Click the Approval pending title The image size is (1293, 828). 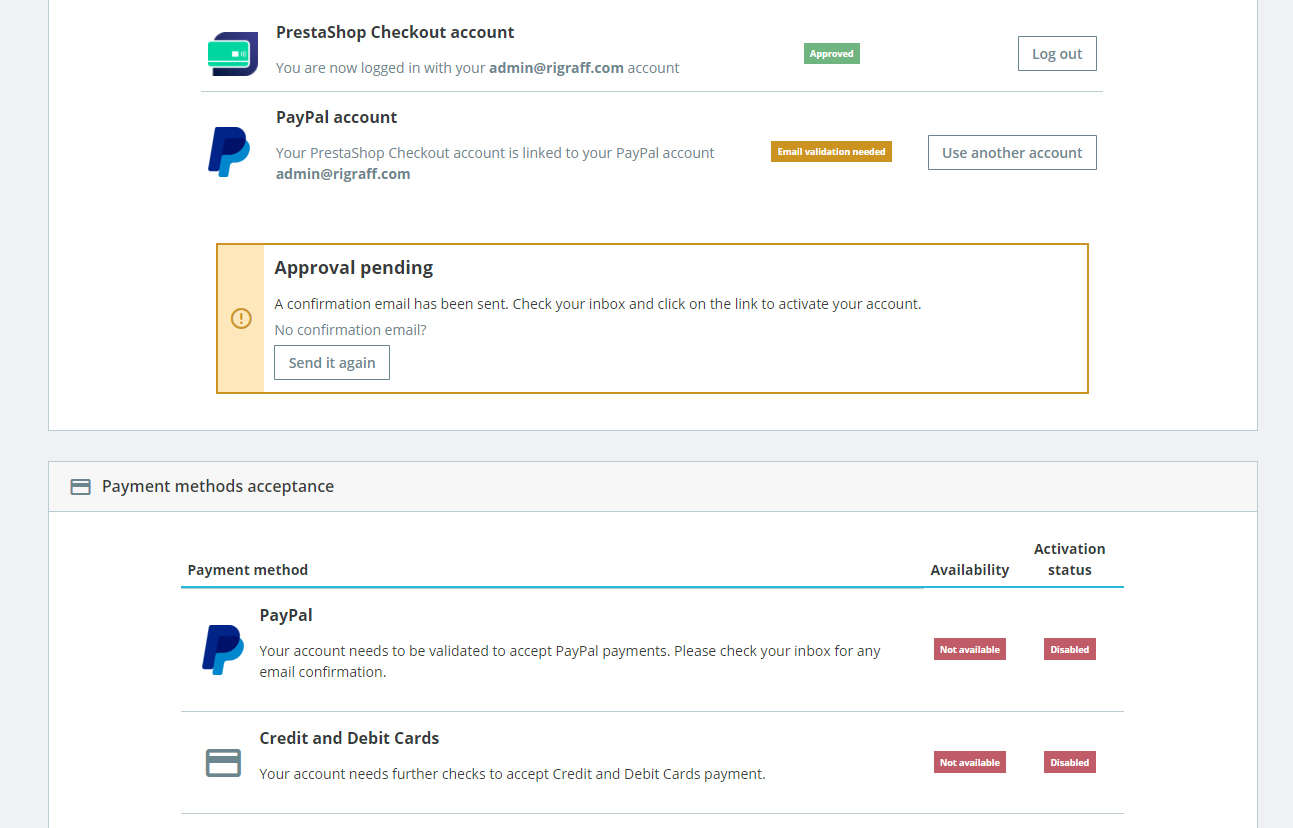pyautogui.click(x=354, y=268)
